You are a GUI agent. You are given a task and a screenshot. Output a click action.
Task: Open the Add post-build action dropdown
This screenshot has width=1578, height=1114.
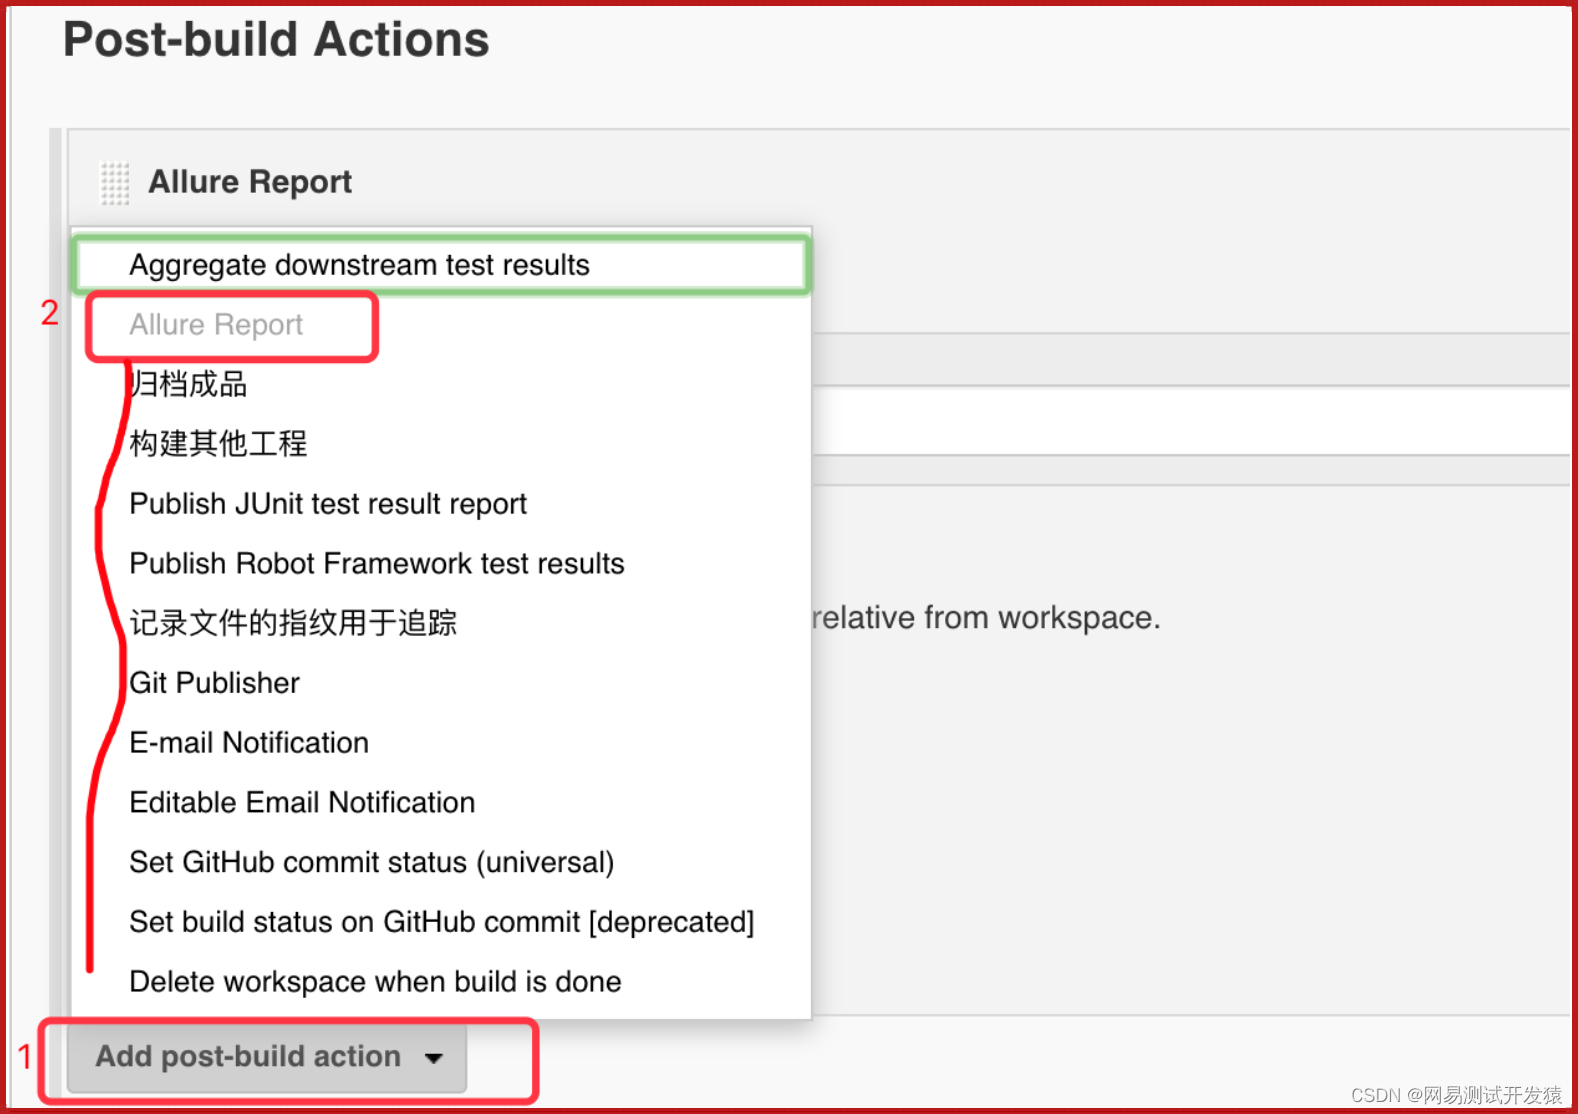click(x=267, y=1057)
